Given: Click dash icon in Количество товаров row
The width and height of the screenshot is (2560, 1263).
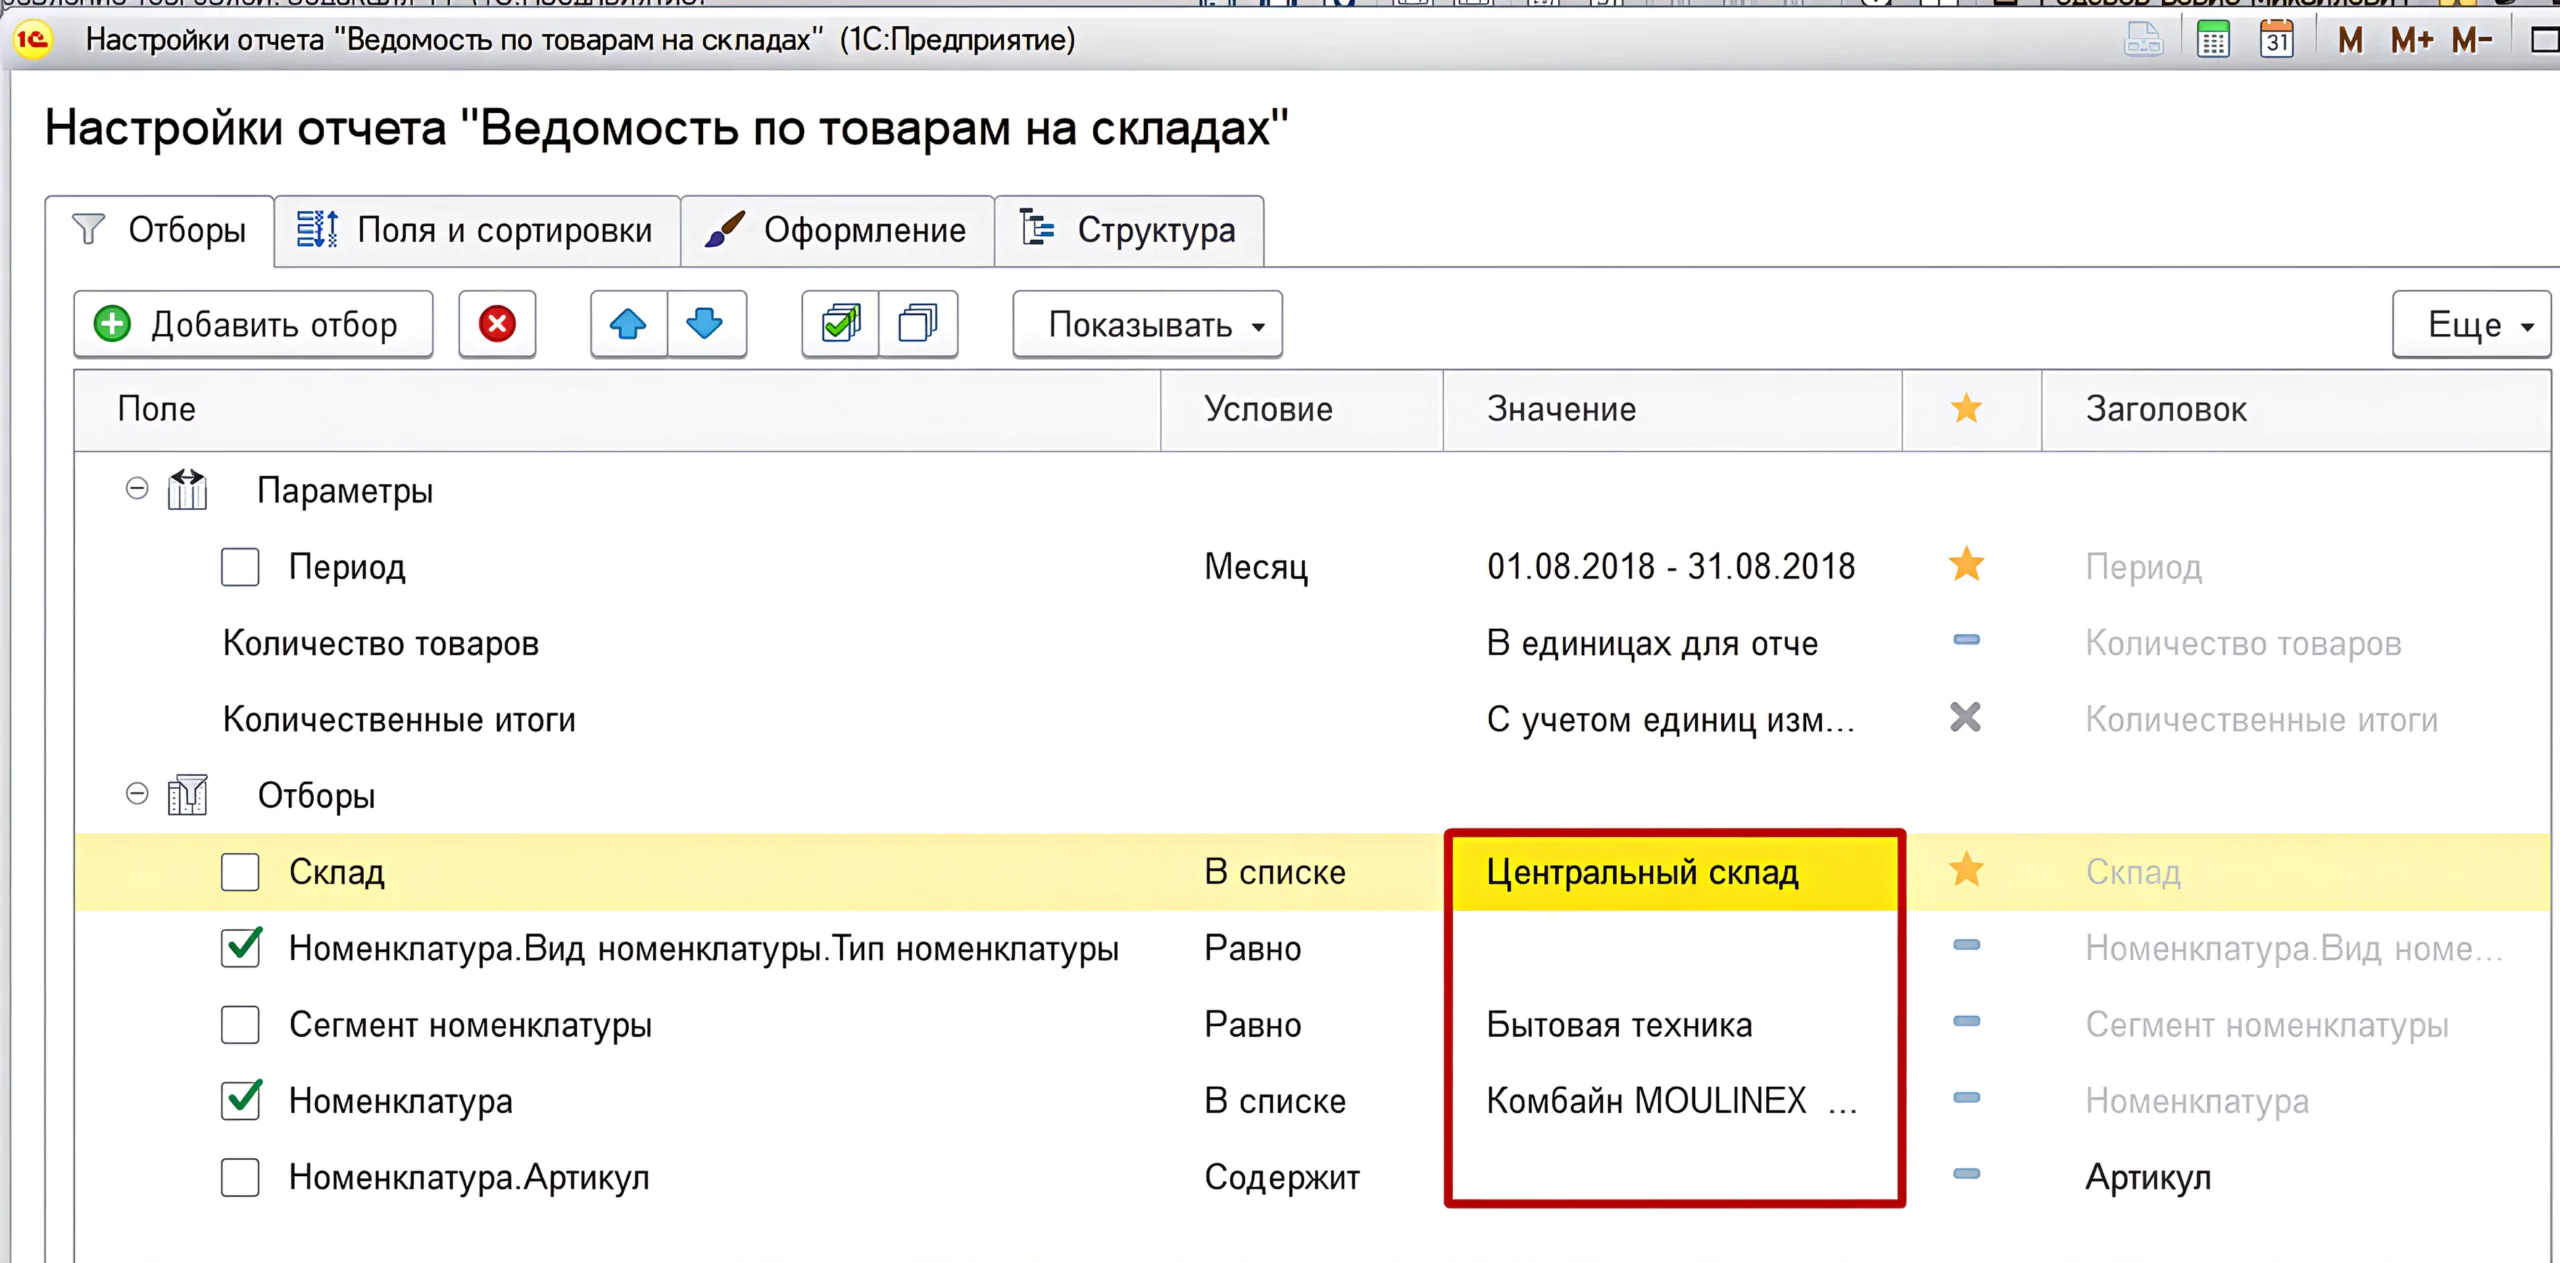Looking at the screenshot, I should [x=1966, y=640].
